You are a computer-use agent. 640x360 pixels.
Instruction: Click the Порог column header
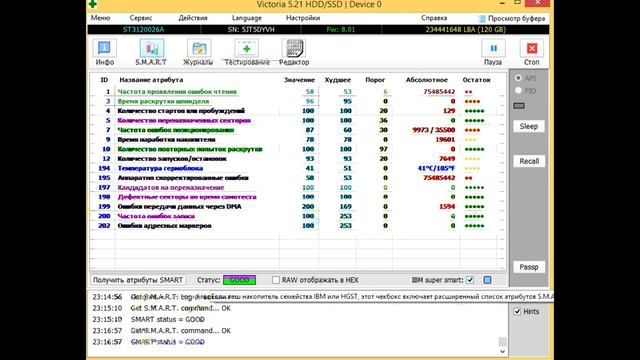click(375, 80)
